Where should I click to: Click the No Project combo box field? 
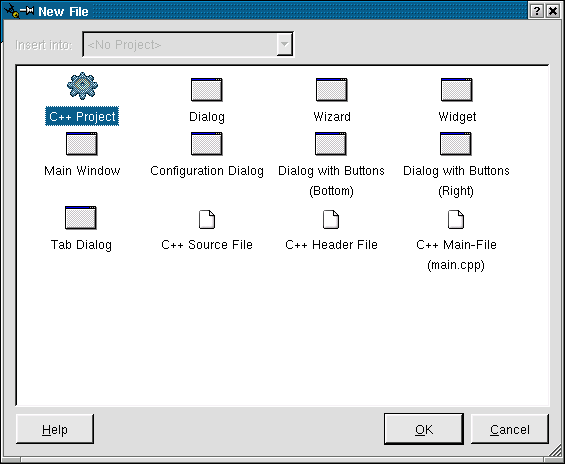[188, 44]
